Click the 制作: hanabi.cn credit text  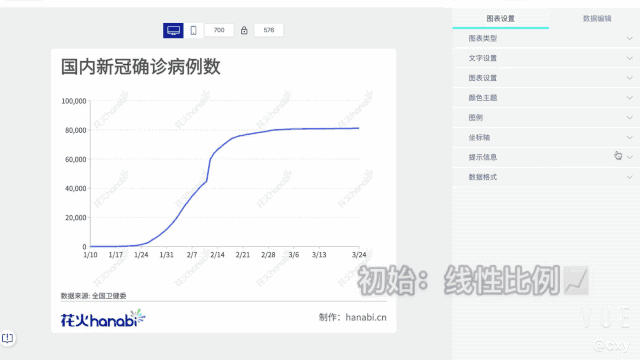pyautogui.click(x=353, y=317)
